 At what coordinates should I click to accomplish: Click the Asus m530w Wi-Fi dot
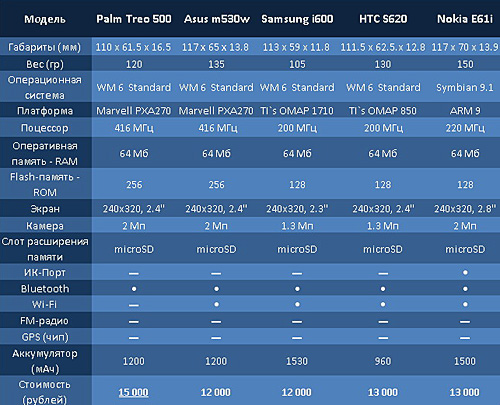pyautogui.click(x=216, y=304)
